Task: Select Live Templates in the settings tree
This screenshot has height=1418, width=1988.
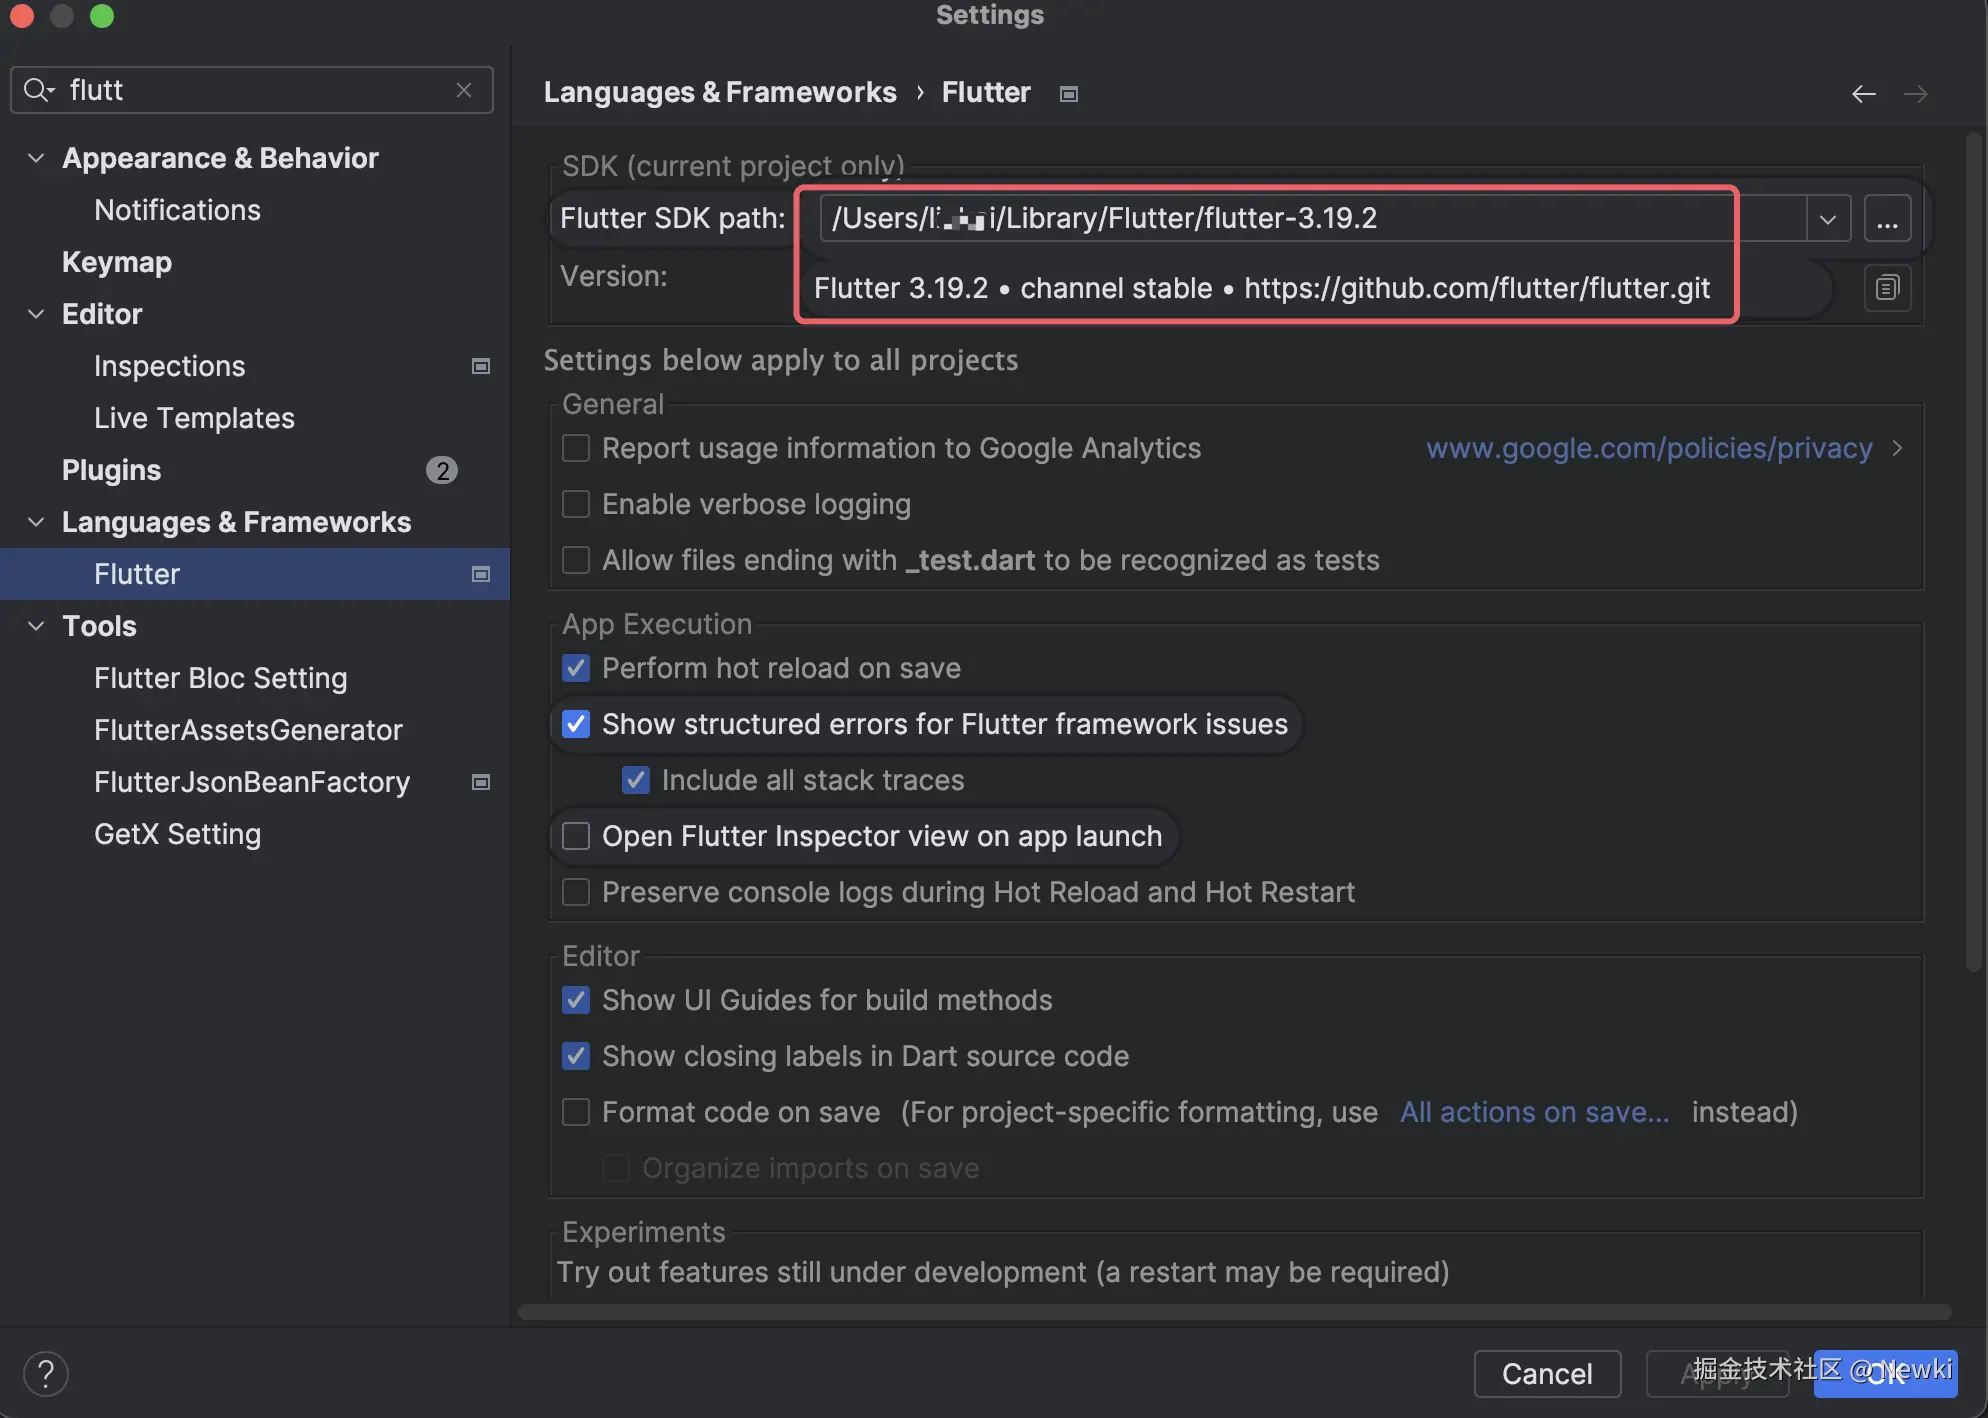Action: (194, 418)
